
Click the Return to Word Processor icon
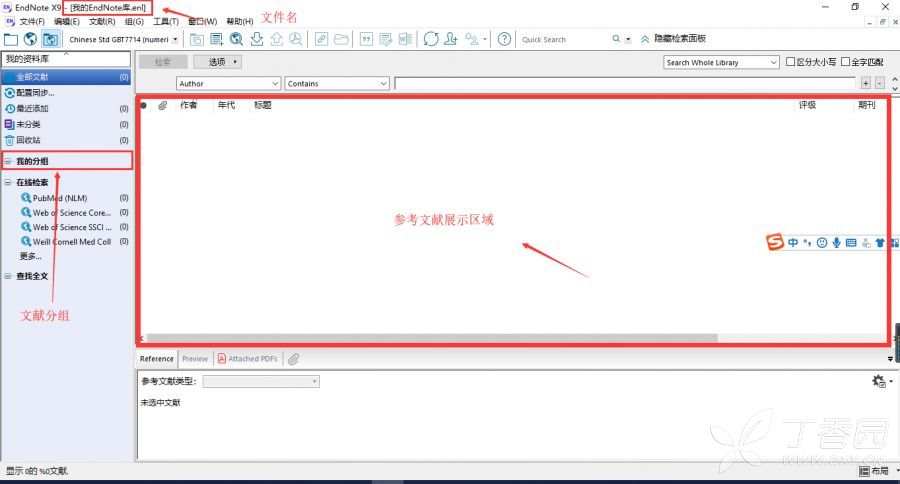pyautogui.click(x=405, y=39)
